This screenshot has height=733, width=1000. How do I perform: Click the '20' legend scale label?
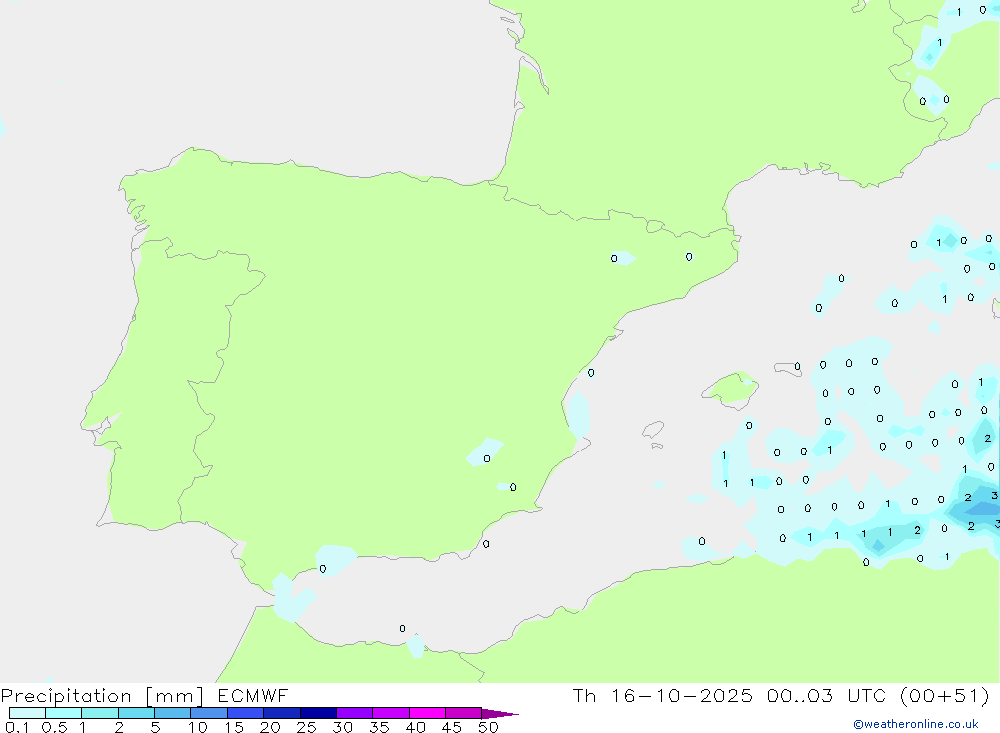pyautogui.click(x=270, y=727)
